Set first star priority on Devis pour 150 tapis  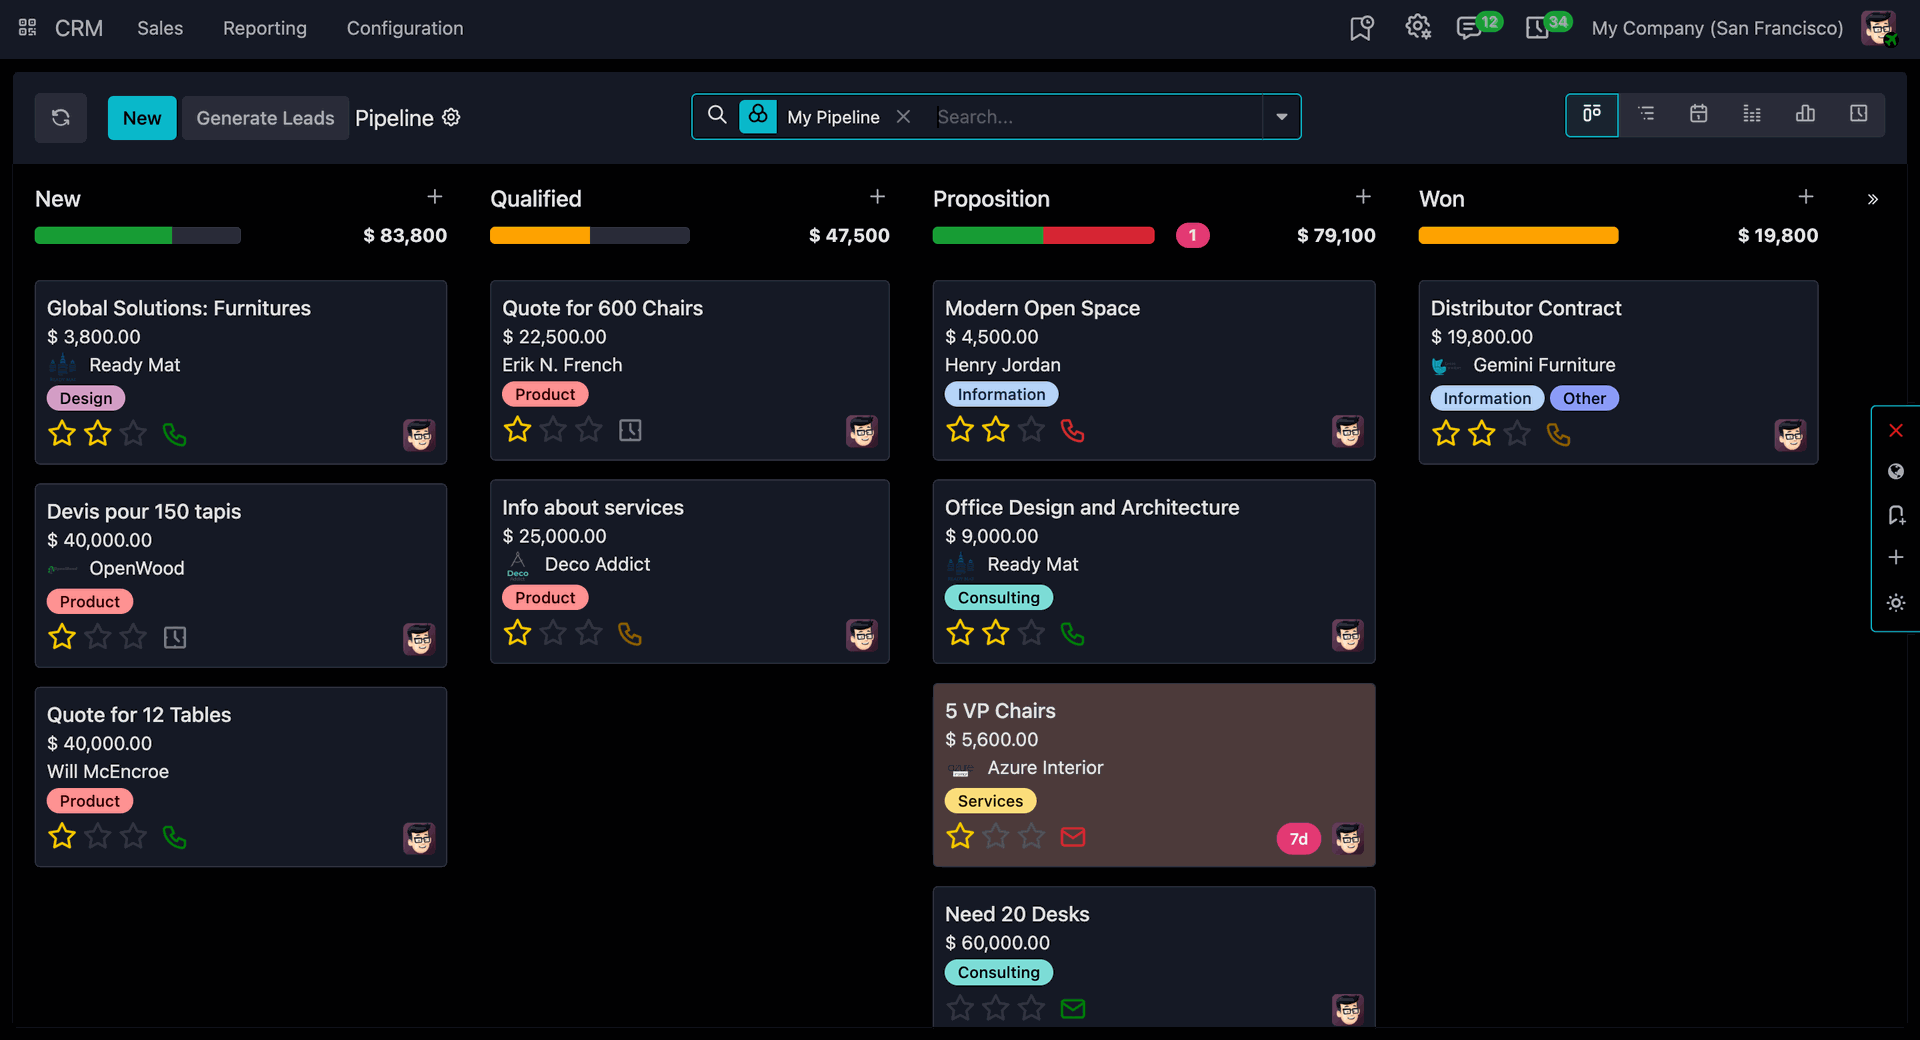pos(62,636)
